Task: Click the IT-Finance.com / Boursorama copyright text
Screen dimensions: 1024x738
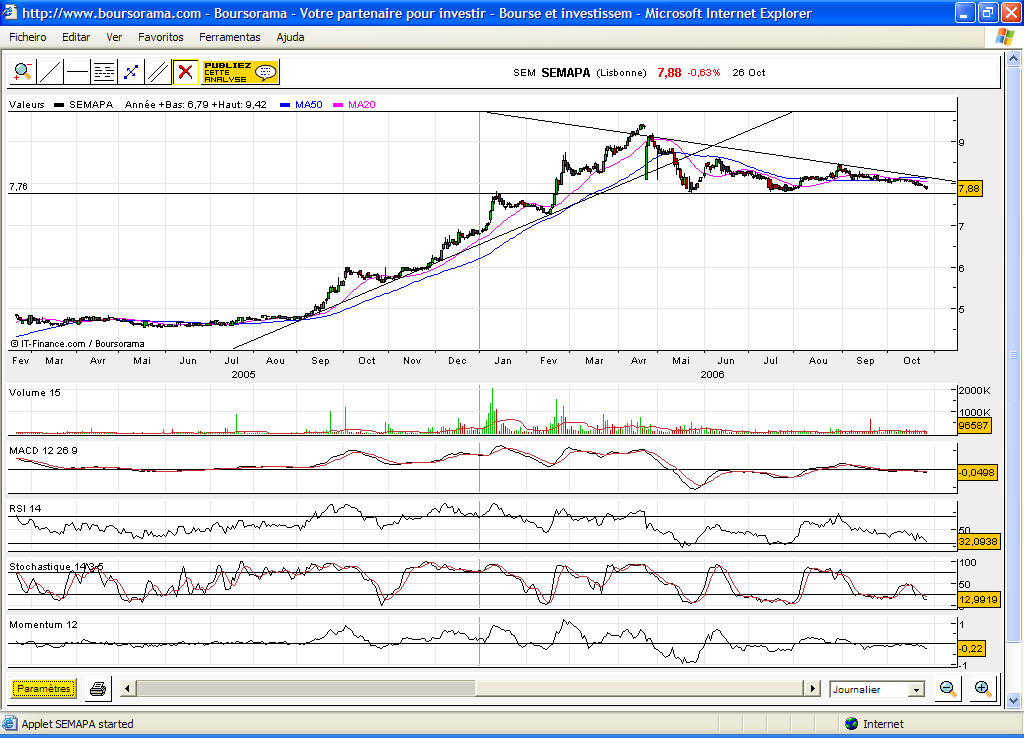Action: coord(78,344)
